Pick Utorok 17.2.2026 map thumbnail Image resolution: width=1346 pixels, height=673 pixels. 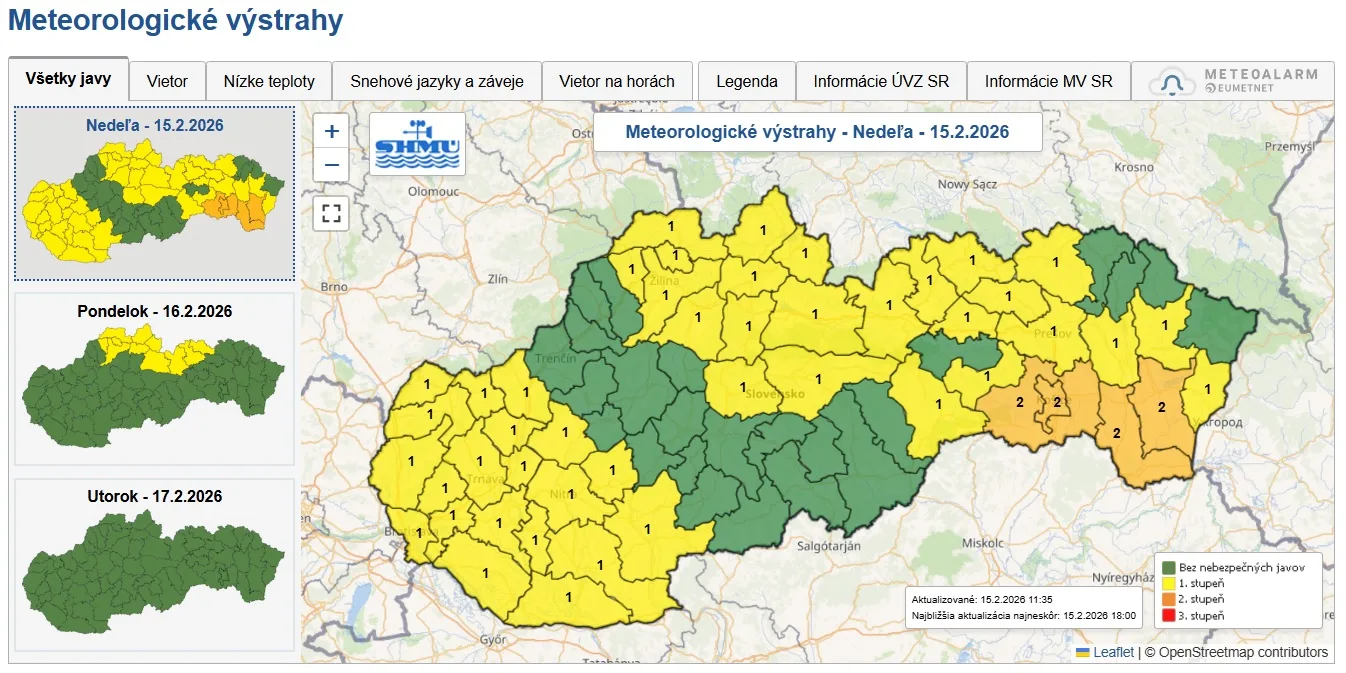click(154, 564)
